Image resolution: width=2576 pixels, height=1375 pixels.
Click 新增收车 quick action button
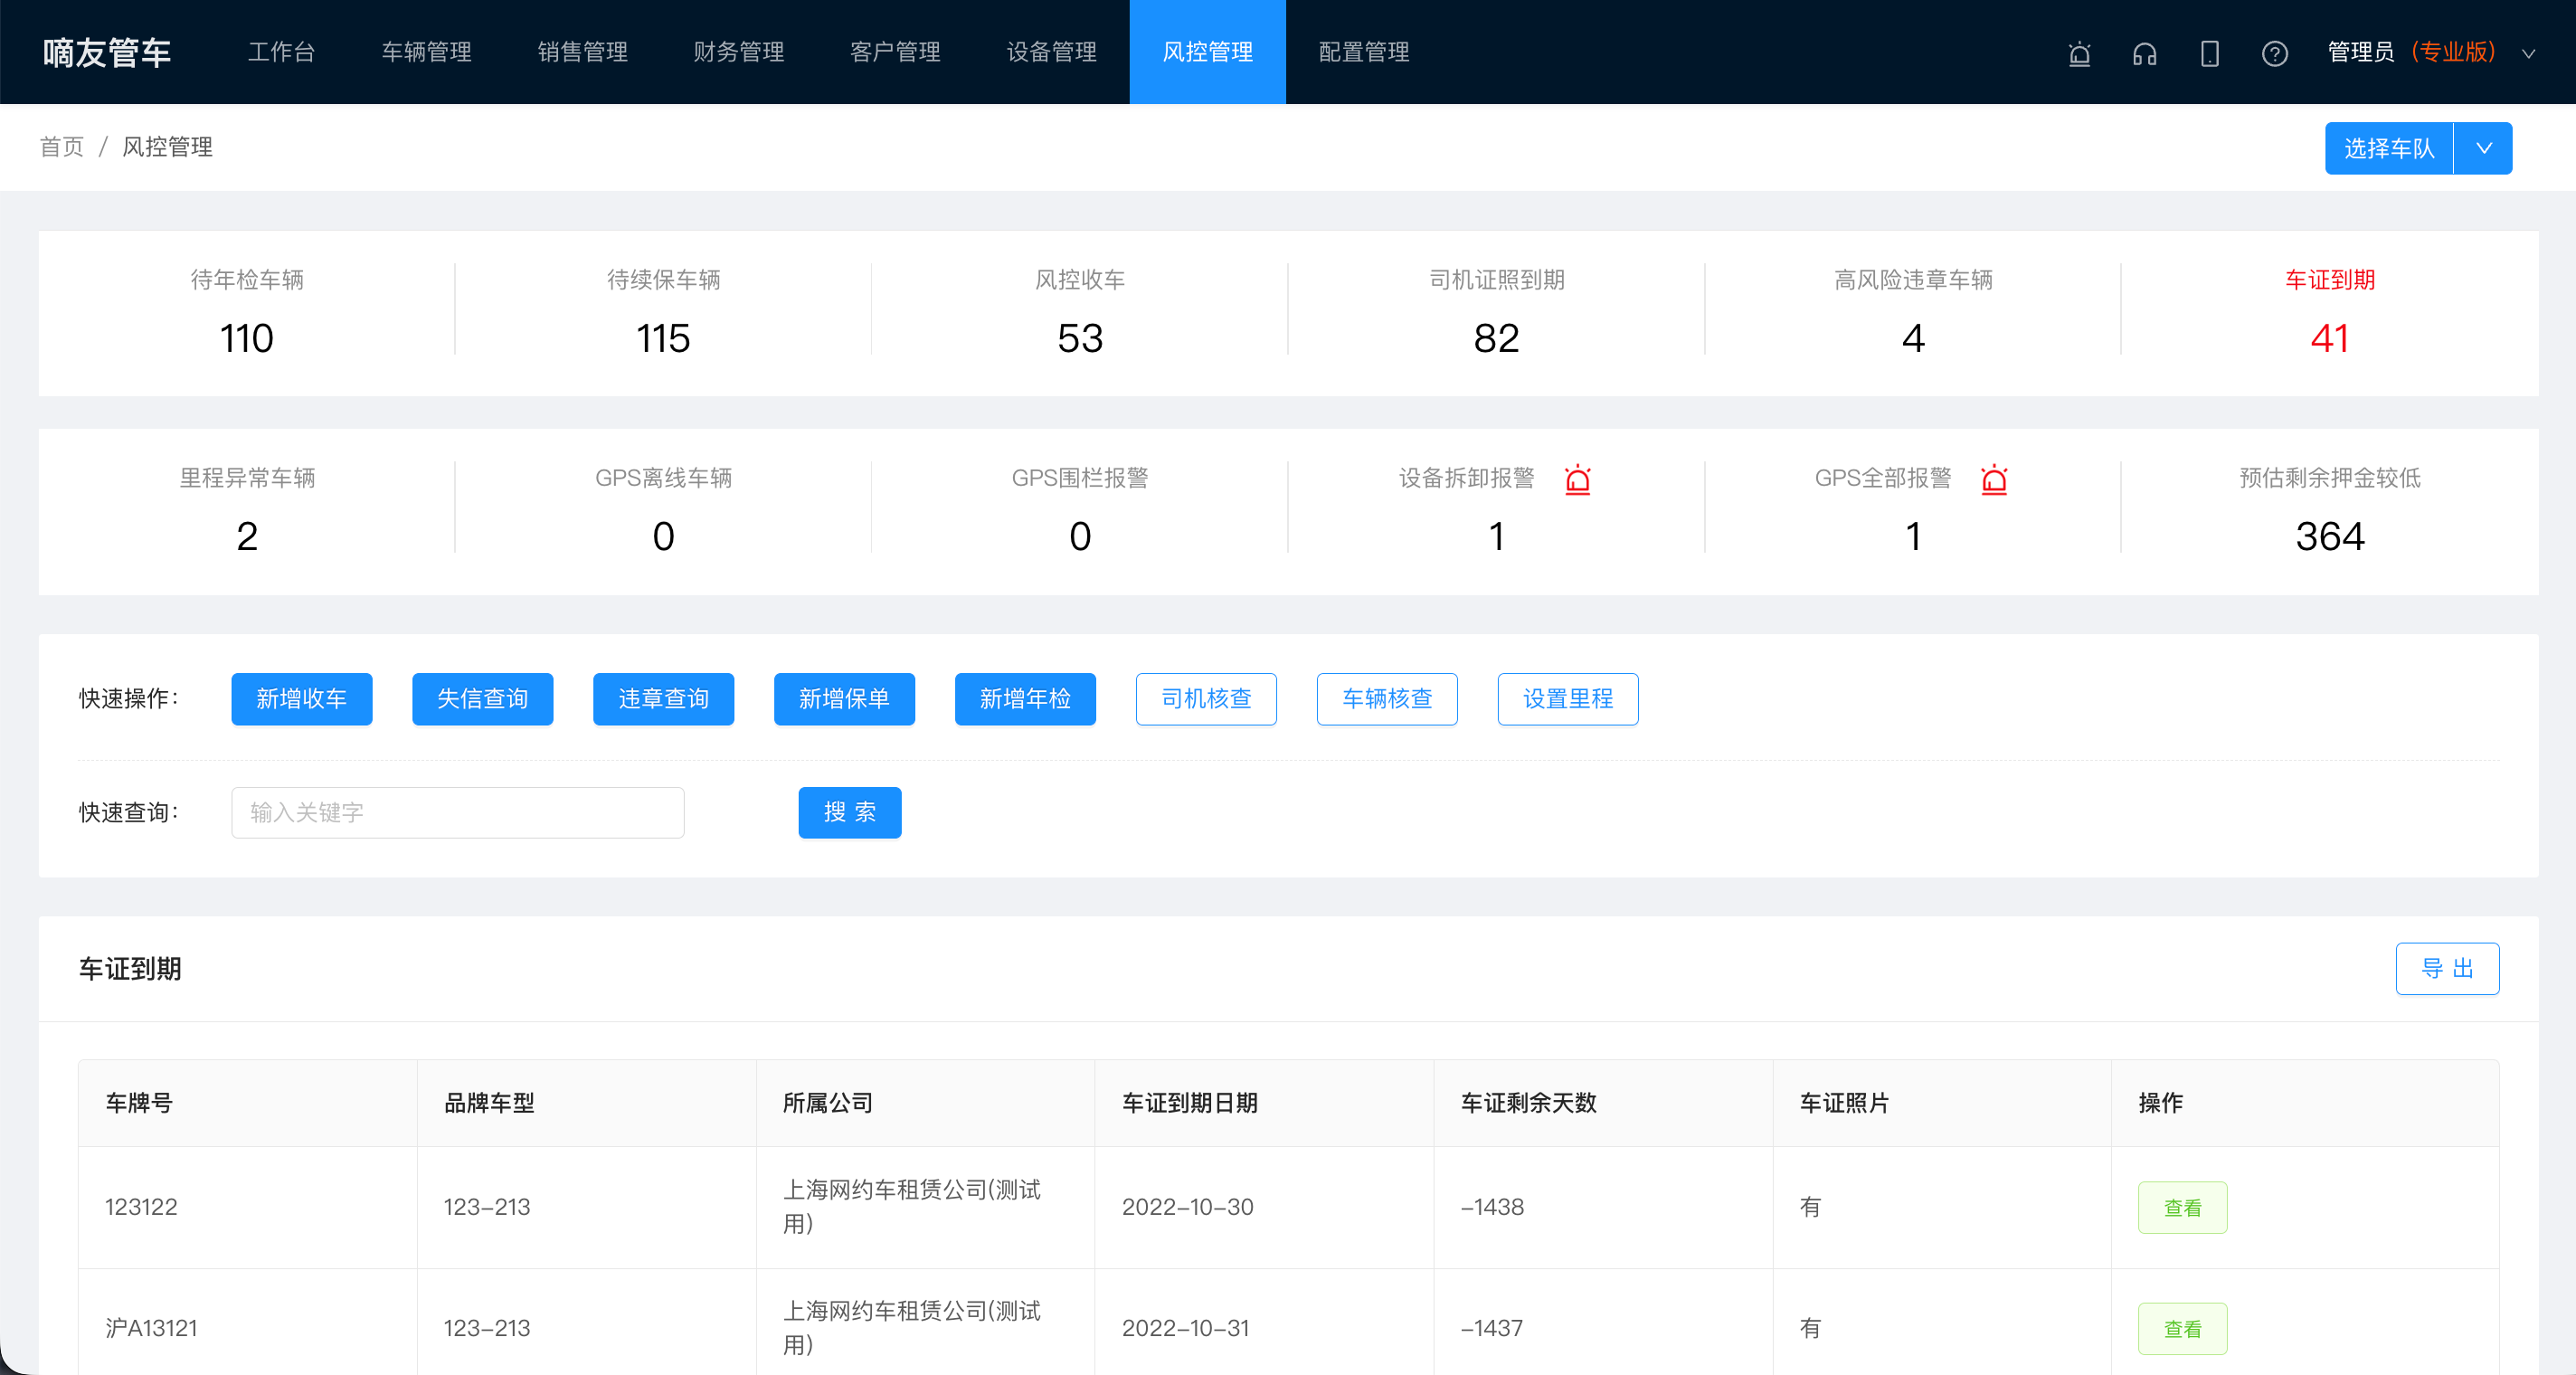pos(301,698)
